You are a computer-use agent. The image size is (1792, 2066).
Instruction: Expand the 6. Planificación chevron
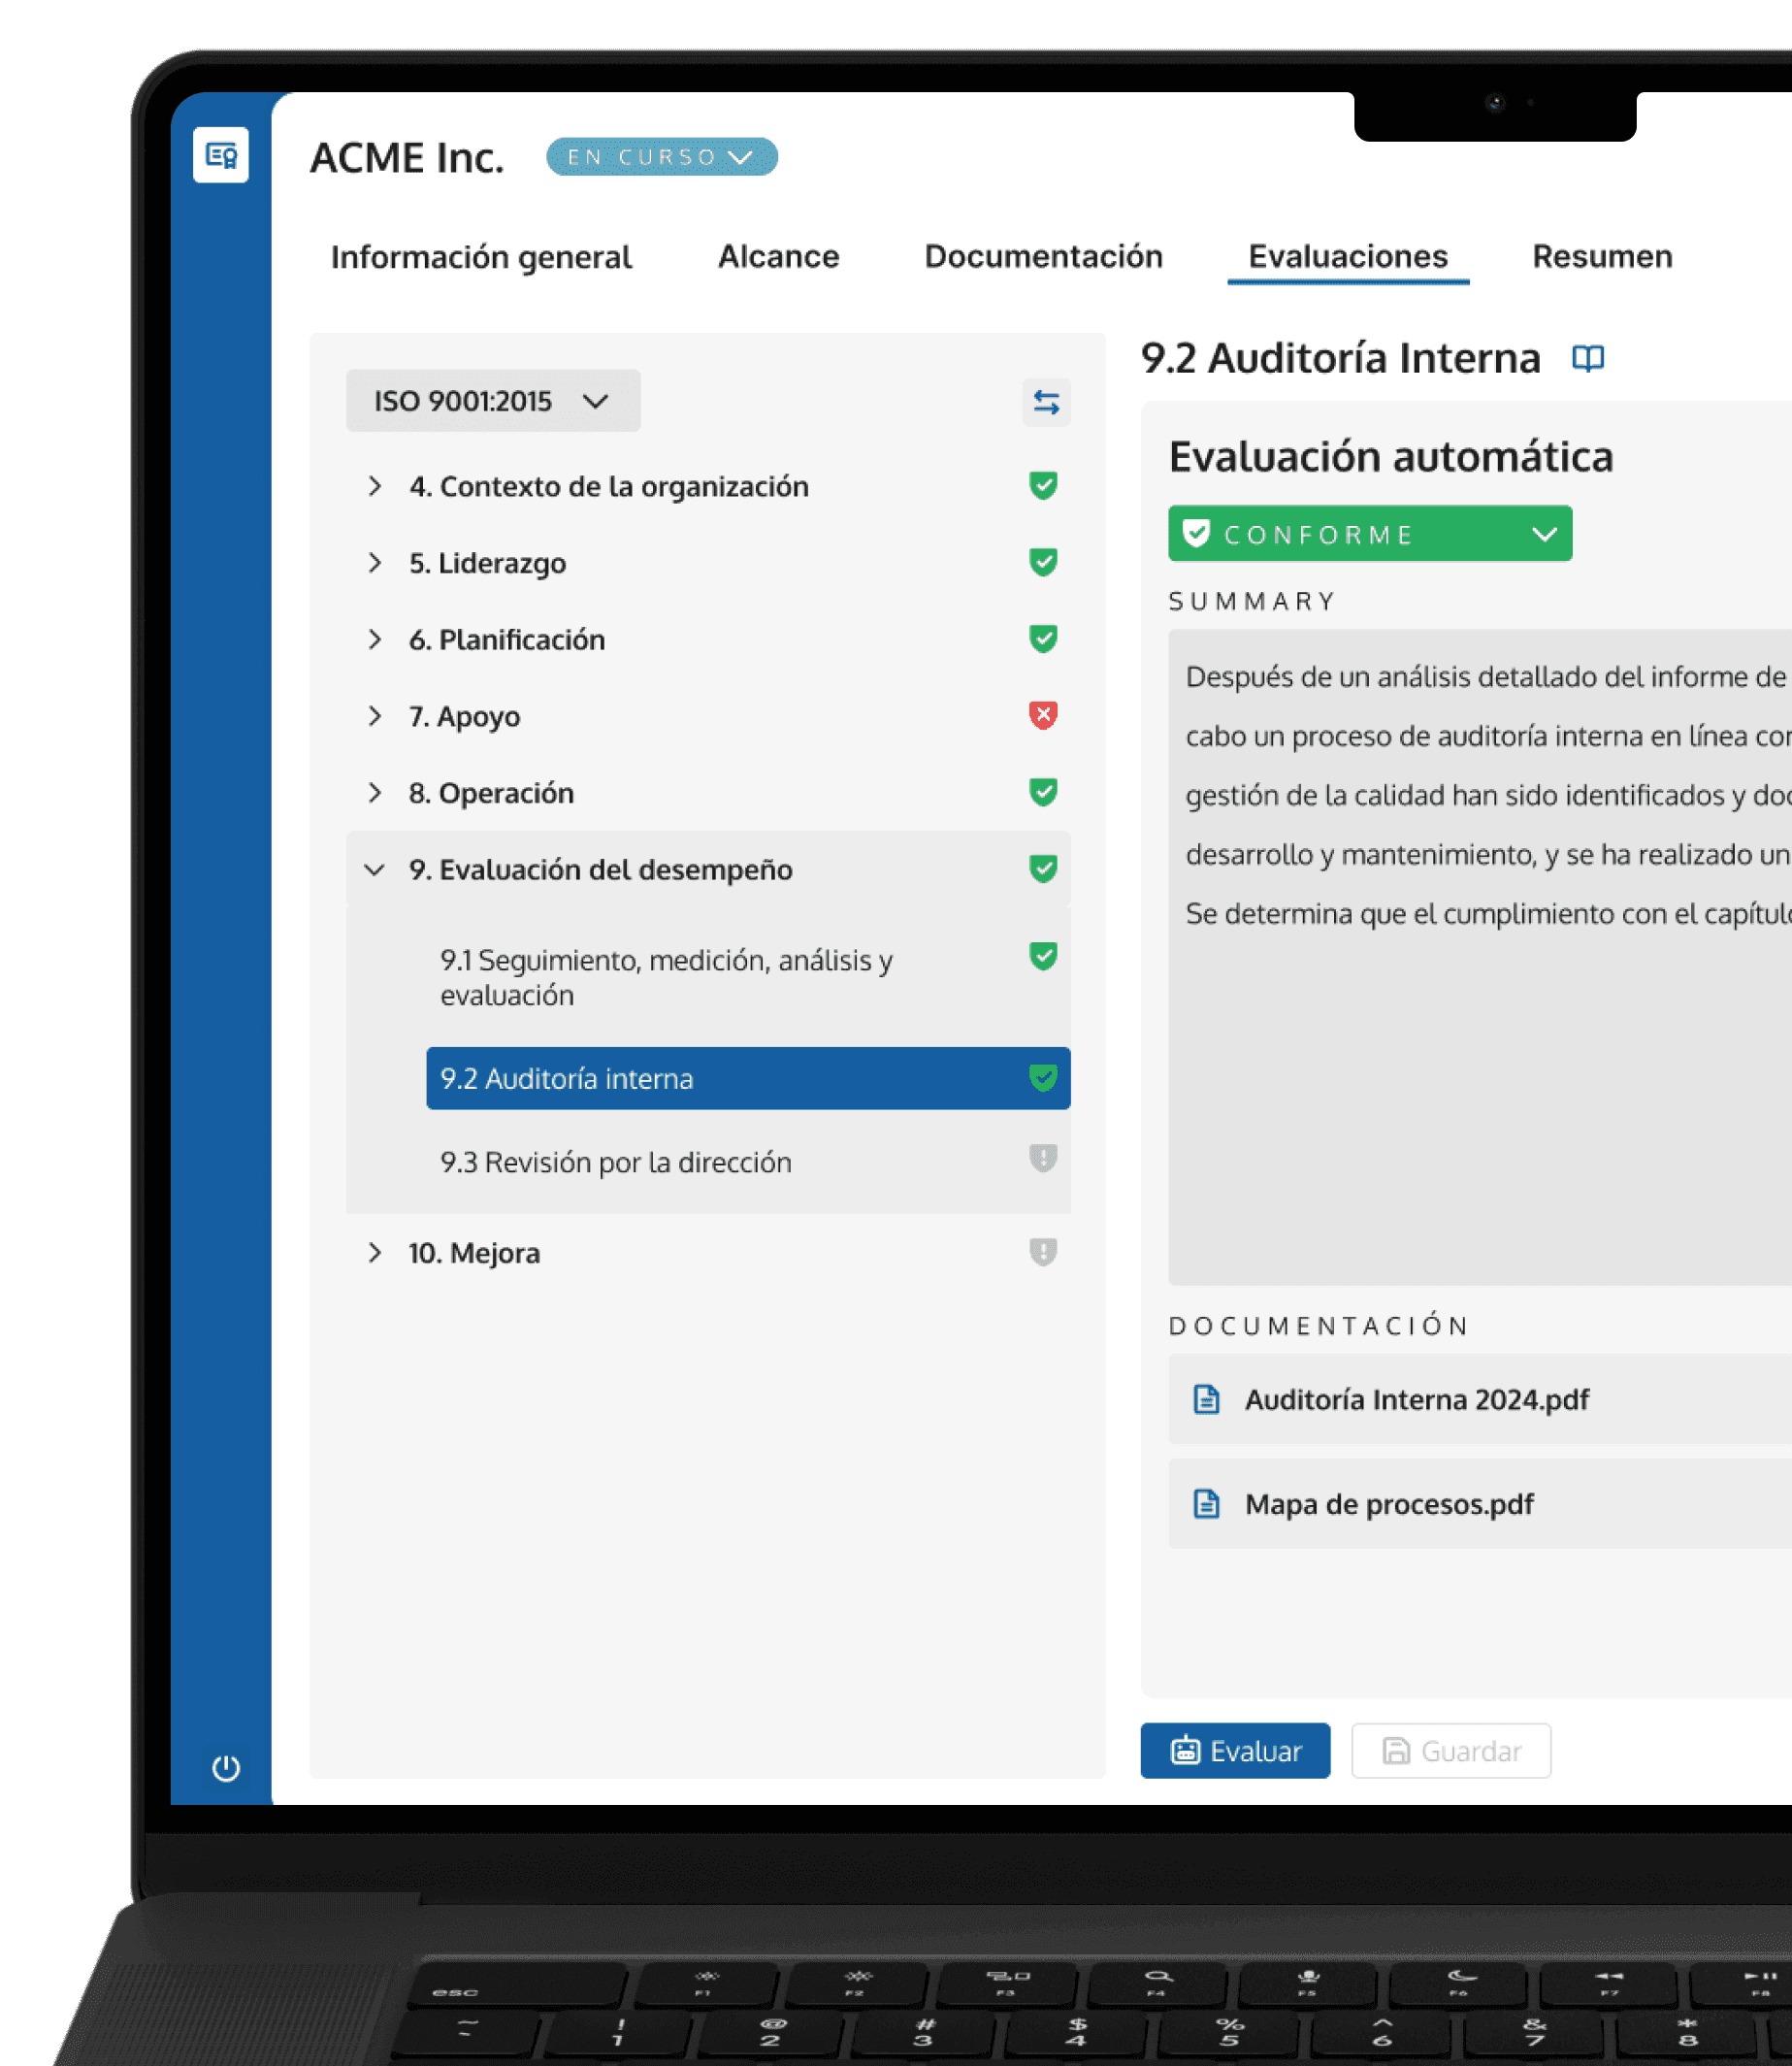375,640
